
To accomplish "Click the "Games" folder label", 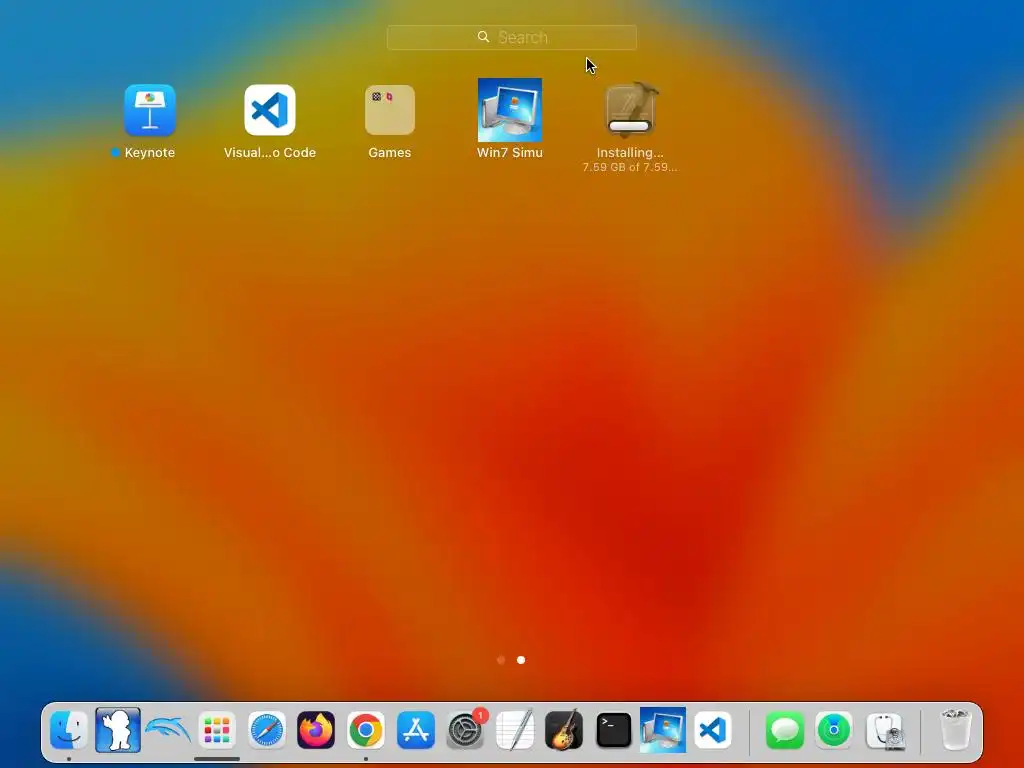I will 390,152.
